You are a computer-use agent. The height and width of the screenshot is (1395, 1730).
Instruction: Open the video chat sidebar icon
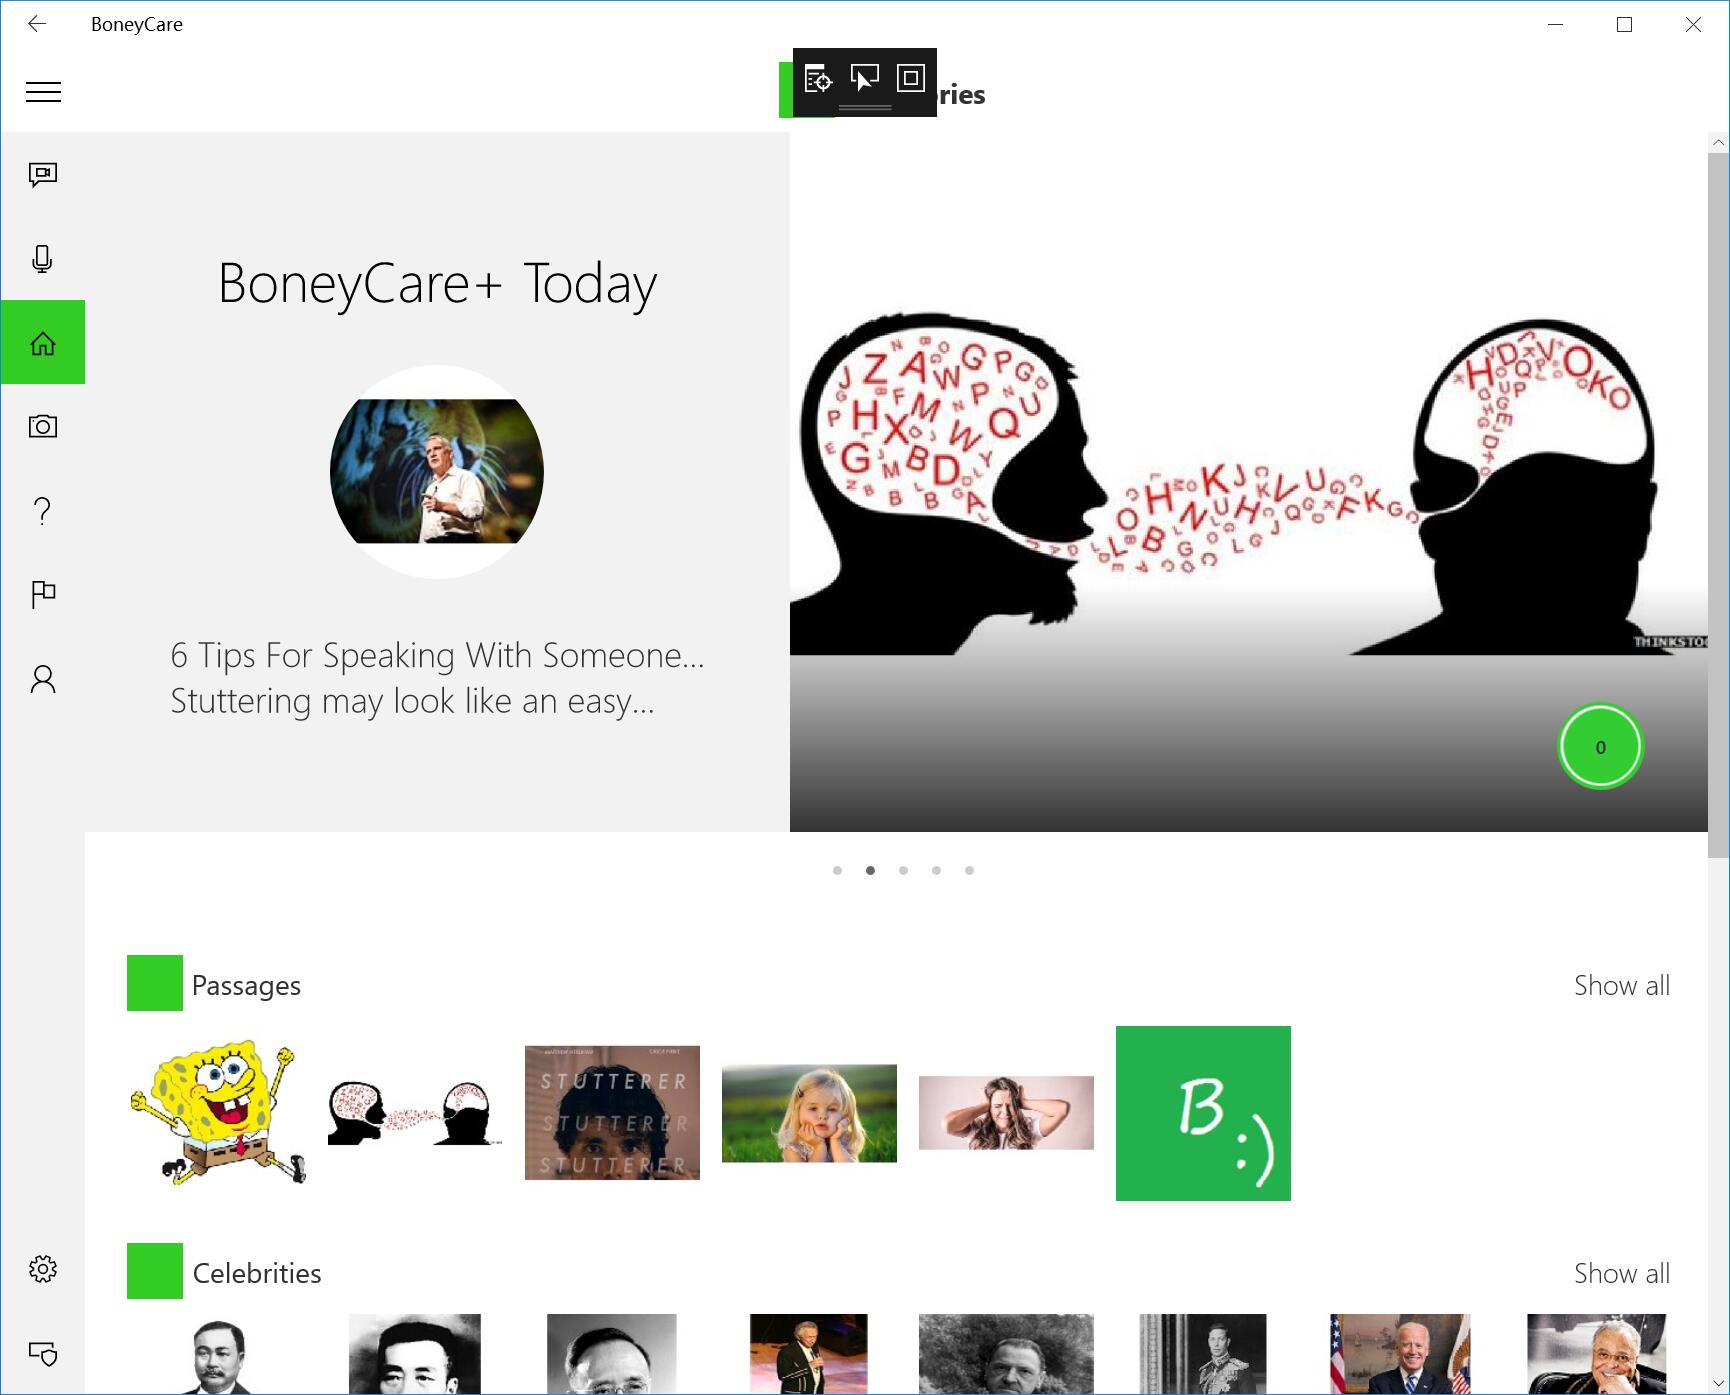coord(43,176)
